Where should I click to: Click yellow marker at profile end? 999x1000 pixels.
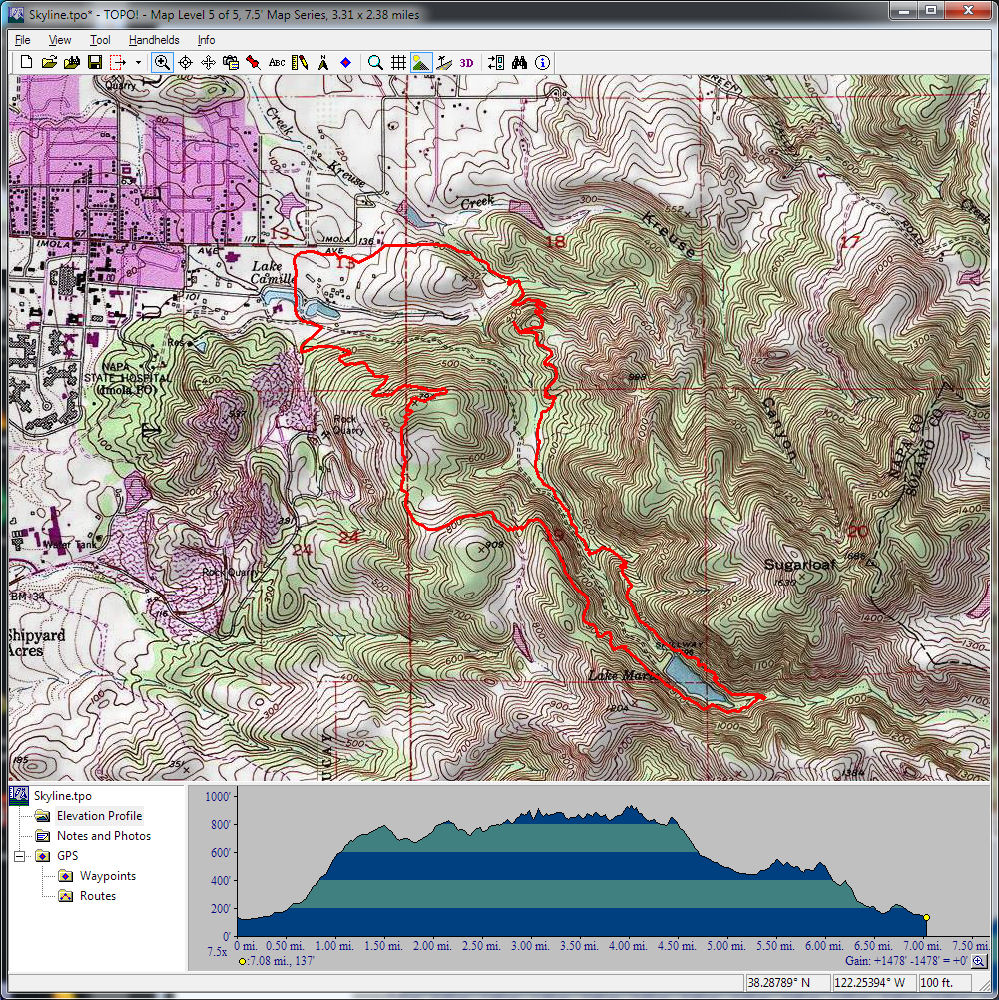pos(926,917)
